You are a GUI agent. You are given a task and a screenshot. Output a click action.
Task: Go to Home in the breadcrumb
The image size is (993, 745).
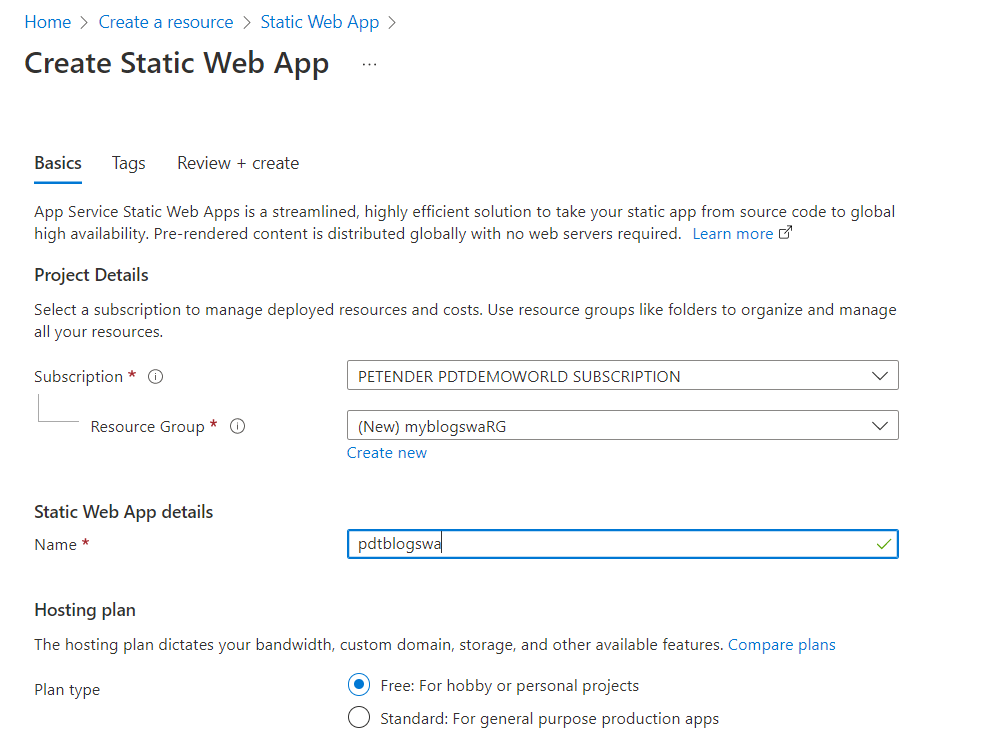[x=48, y=22]
